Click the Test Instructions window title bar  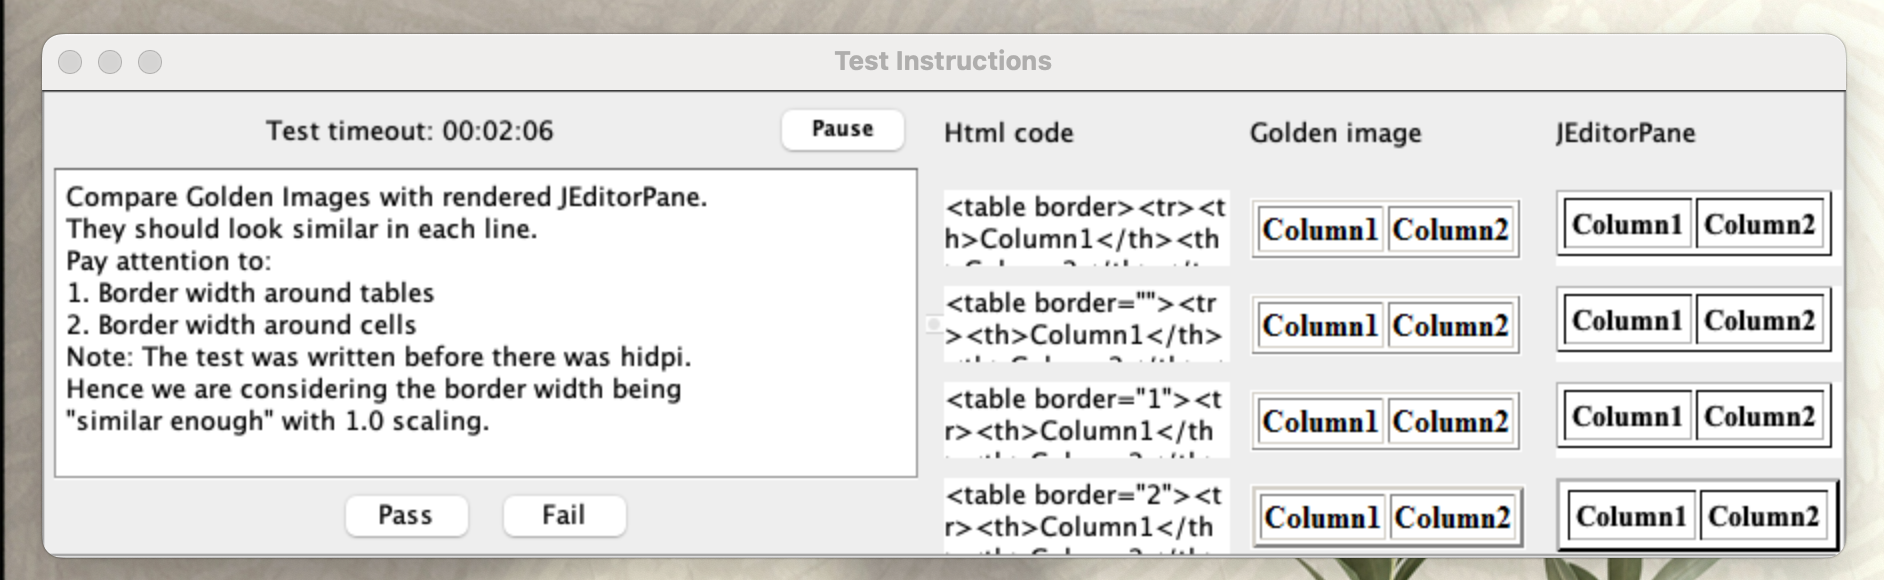[x=942, y=62]
